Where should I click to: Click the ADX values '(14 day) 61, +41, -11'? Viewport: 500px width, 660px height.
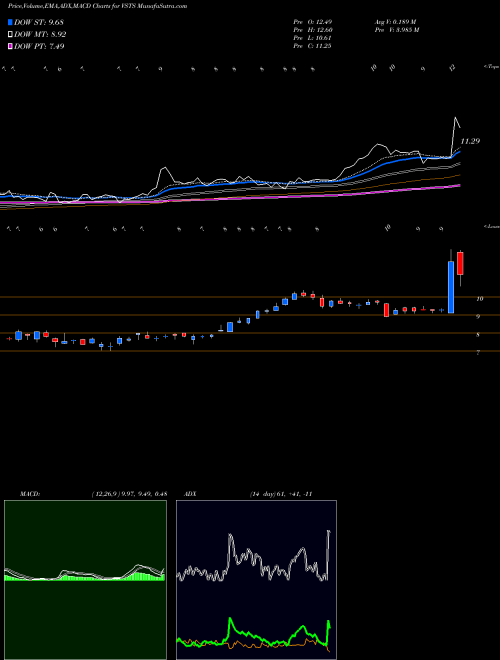tap(281, 494)
